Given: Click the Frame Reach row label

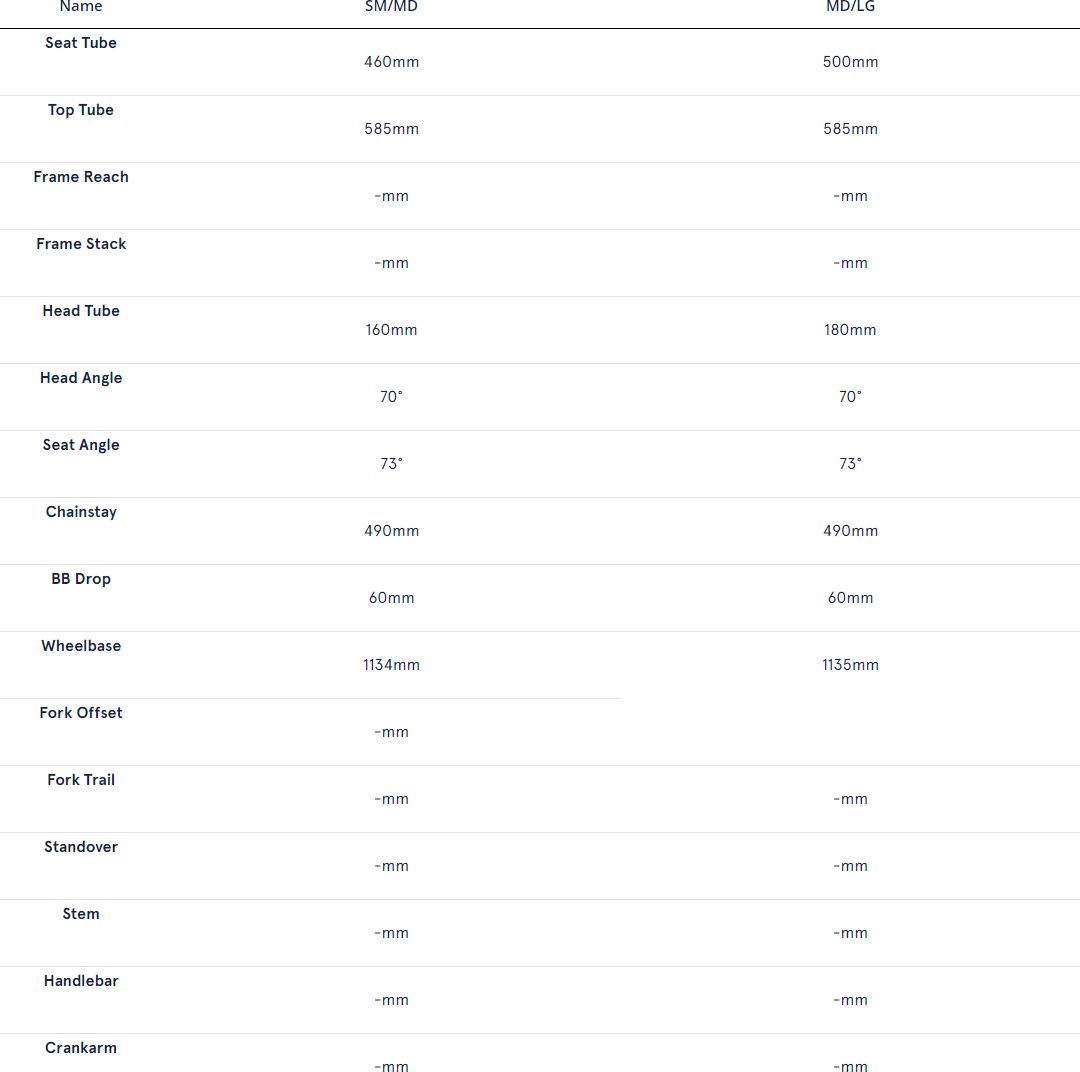Looking at the screenshot, I should pyautogui.click(x=81, y=177).
